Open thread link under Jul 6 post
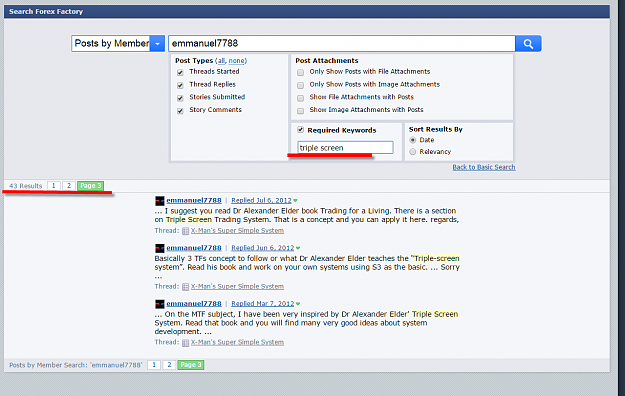Image resolution: width=625 pixels, height=396 pixels. coord(237,231)
